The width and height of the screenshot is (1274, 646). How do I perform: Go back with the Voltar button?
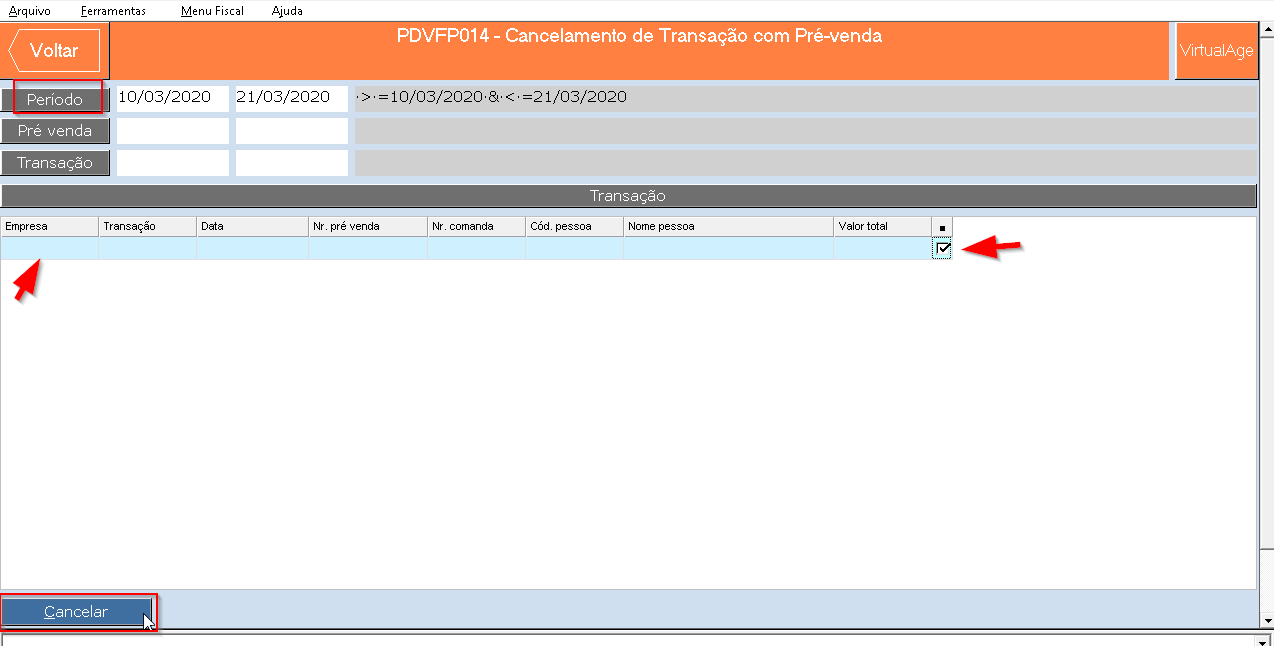click(x=54, y=50)
